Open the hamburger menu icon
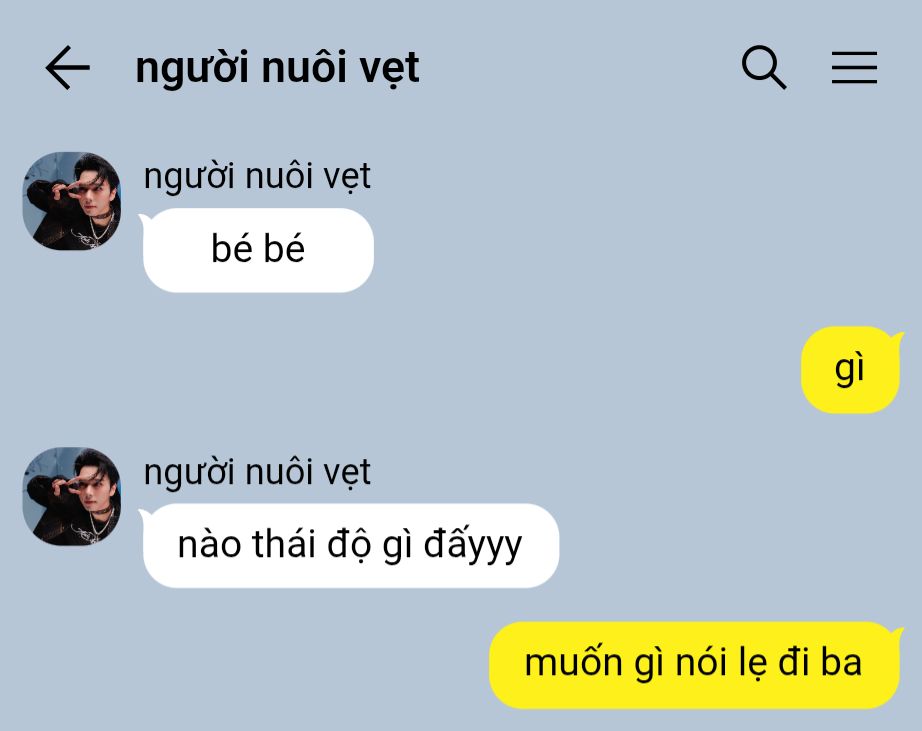This screenshot has height=731, width=922. click(x=854, y=68)
